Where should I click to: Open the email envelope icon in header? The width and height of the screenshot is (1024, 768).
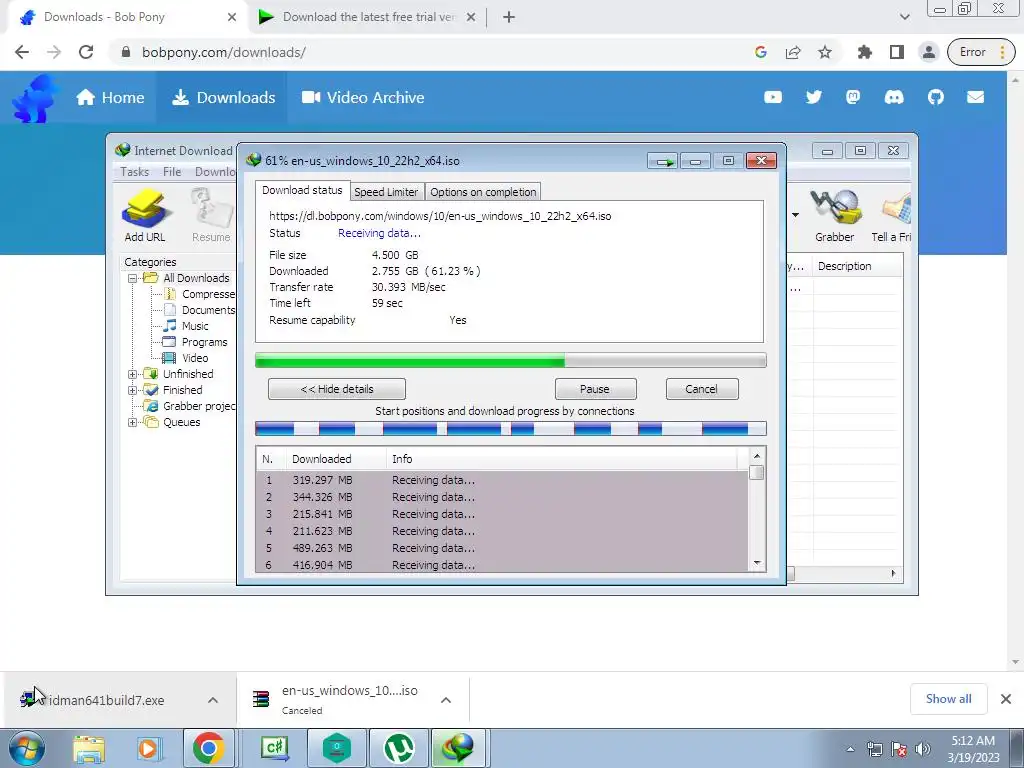click(x=976, y=97)
